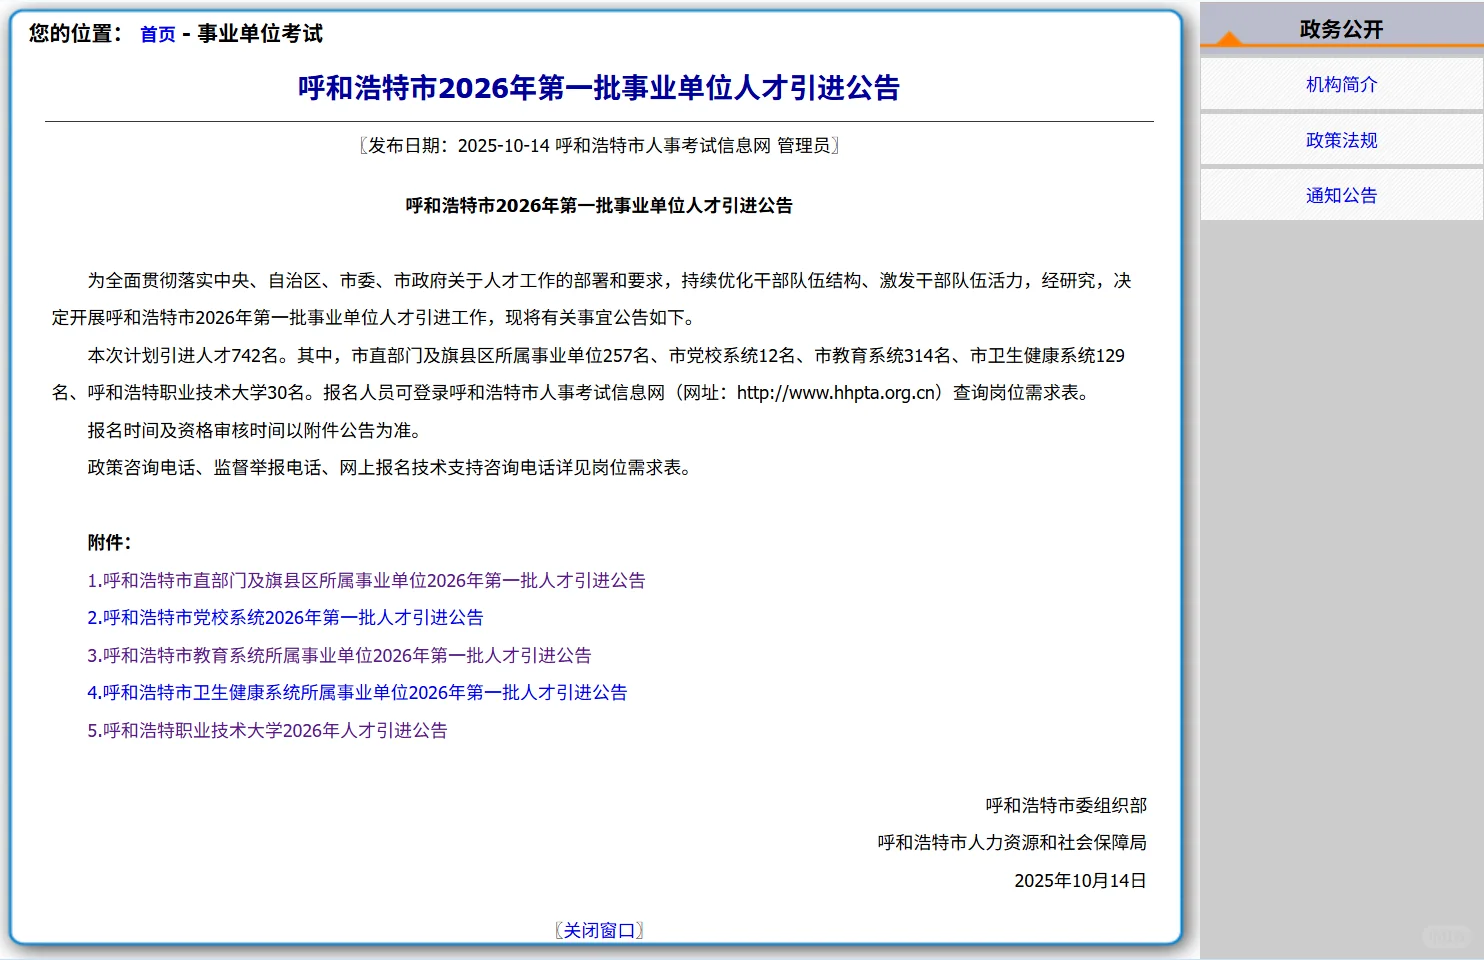1484x960 pixels.
Task: Open attachment 3 教育系统 announcement
Action: (339, 655)
